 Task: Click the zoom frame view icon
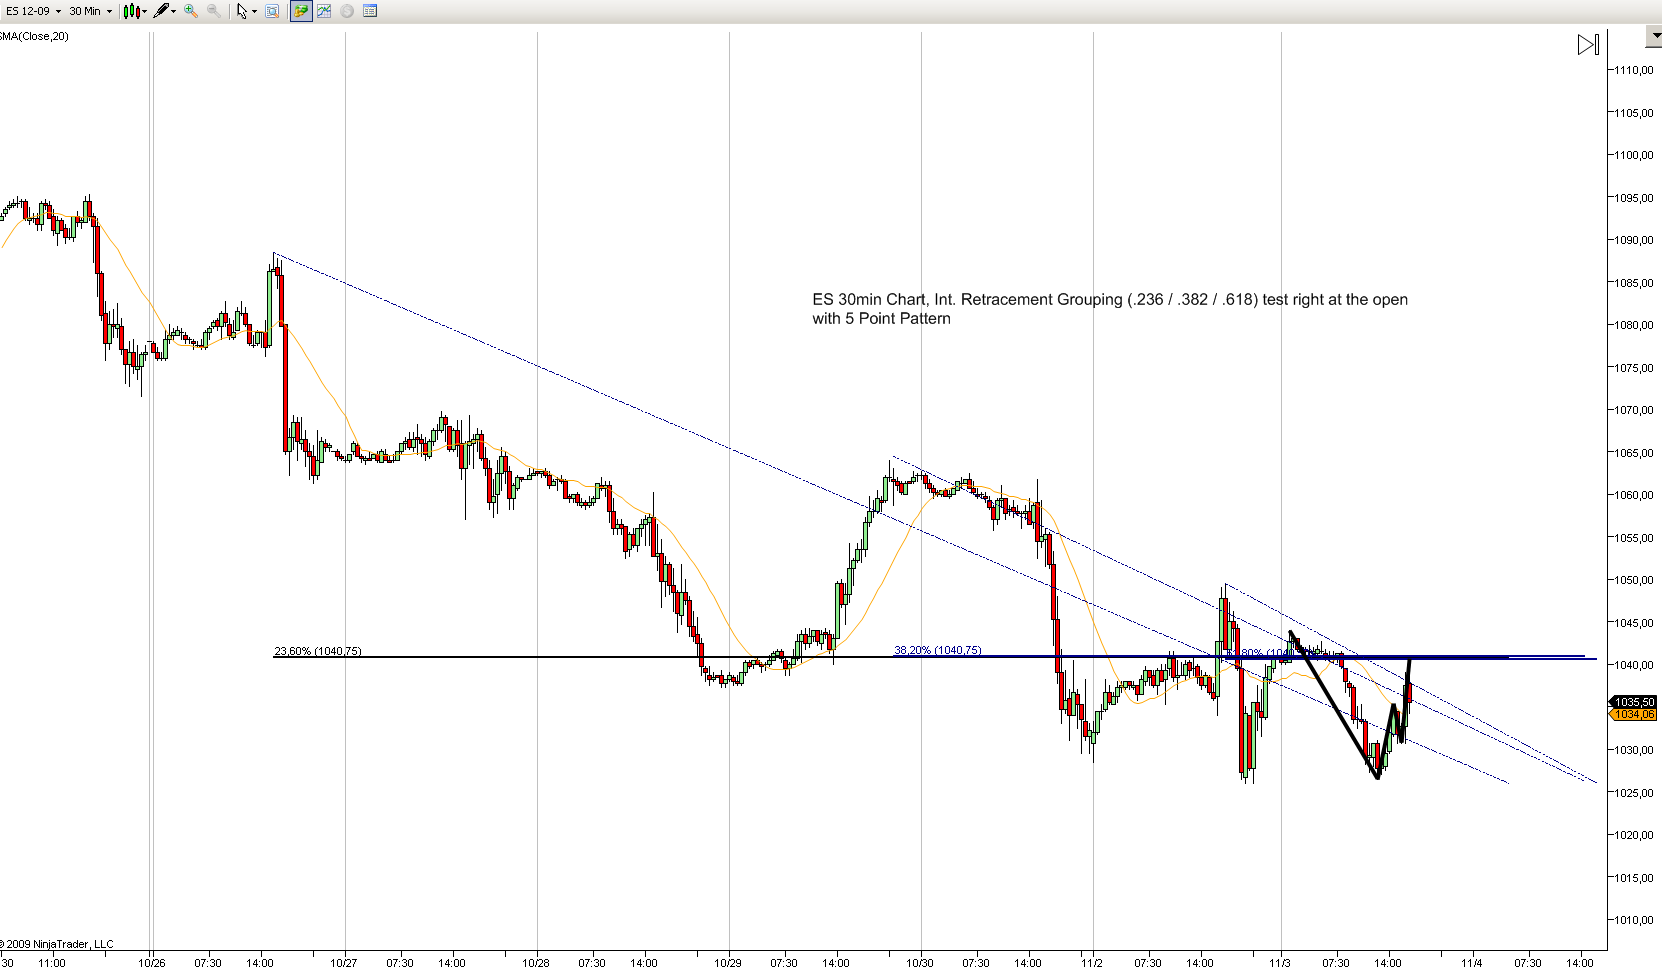(272, 11)
